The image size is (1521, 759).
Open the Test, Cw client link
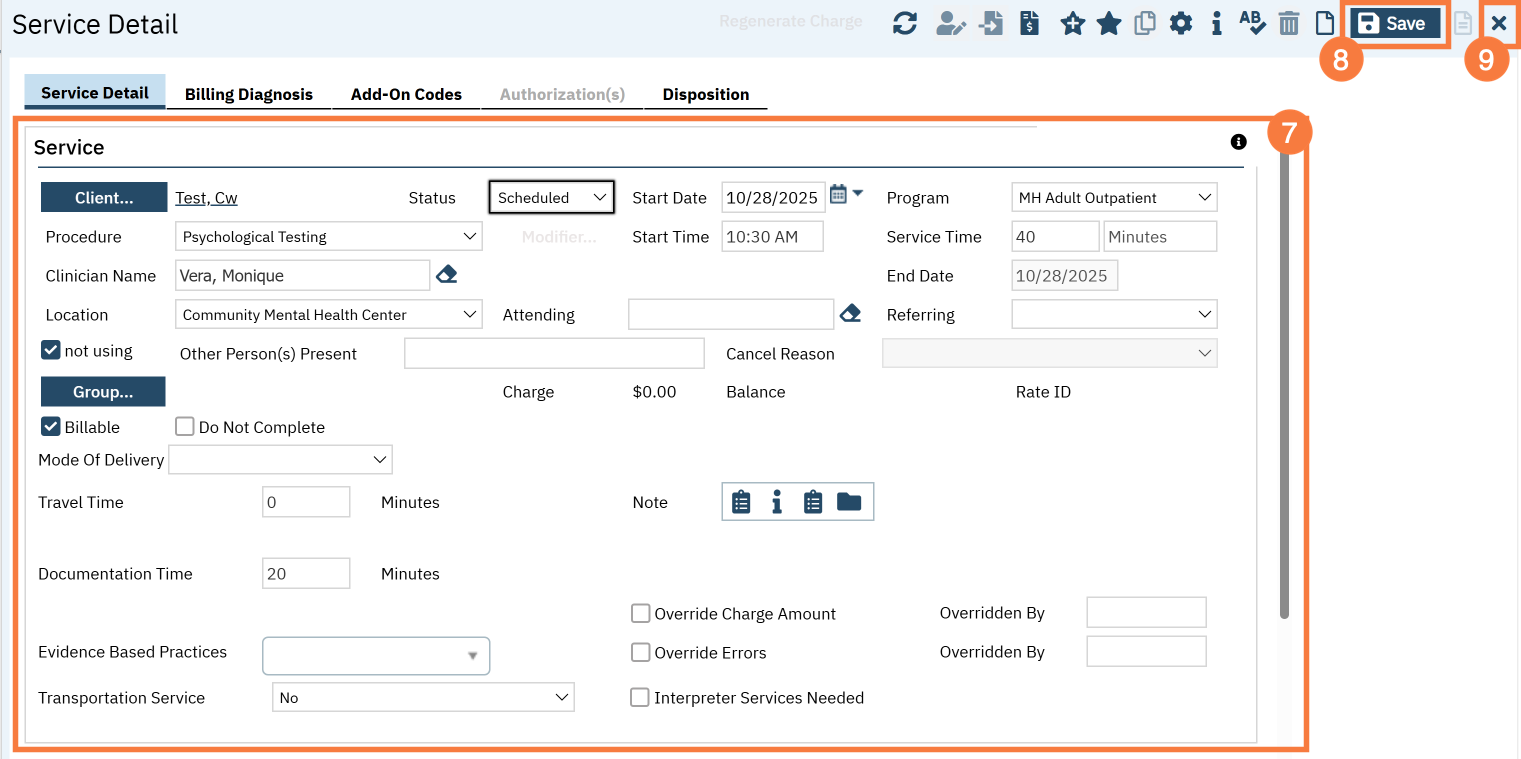(x=206, y=198)
